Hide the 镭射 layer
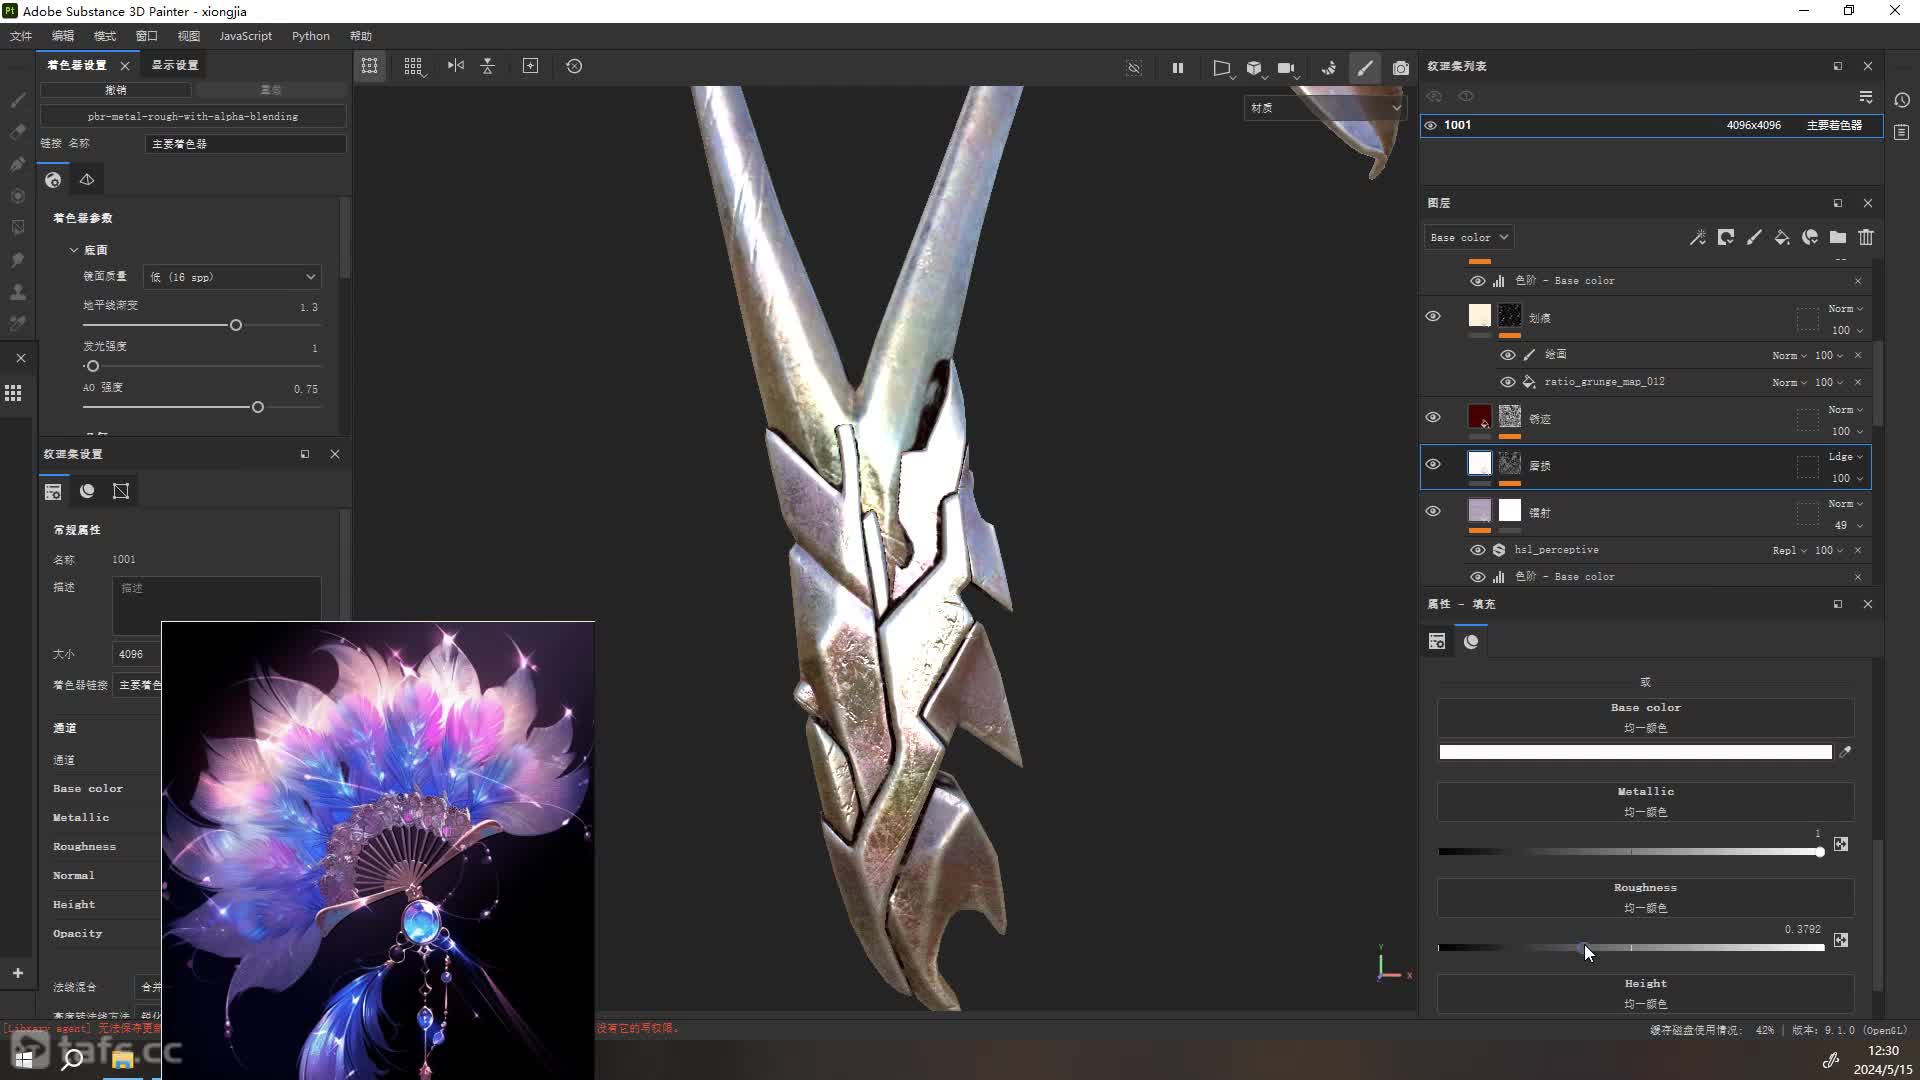Image resolution: width=1920 pixels, height=1080 pixels. (x=1433, y=511)
